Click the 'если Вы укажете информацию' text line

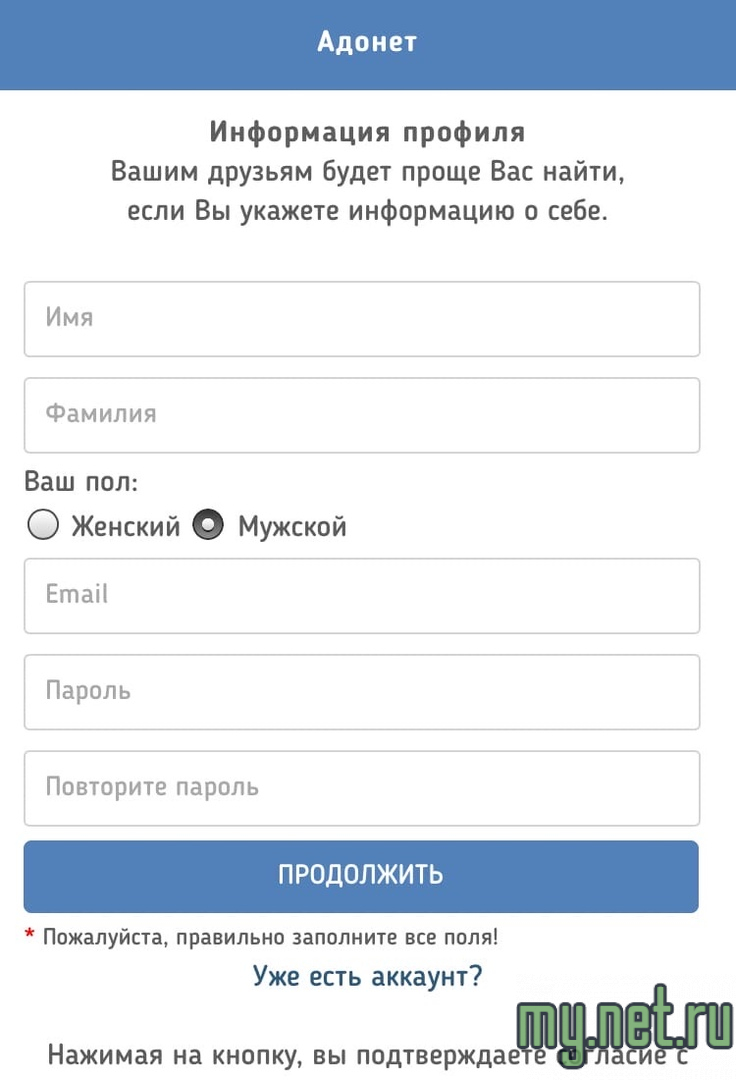367,212
